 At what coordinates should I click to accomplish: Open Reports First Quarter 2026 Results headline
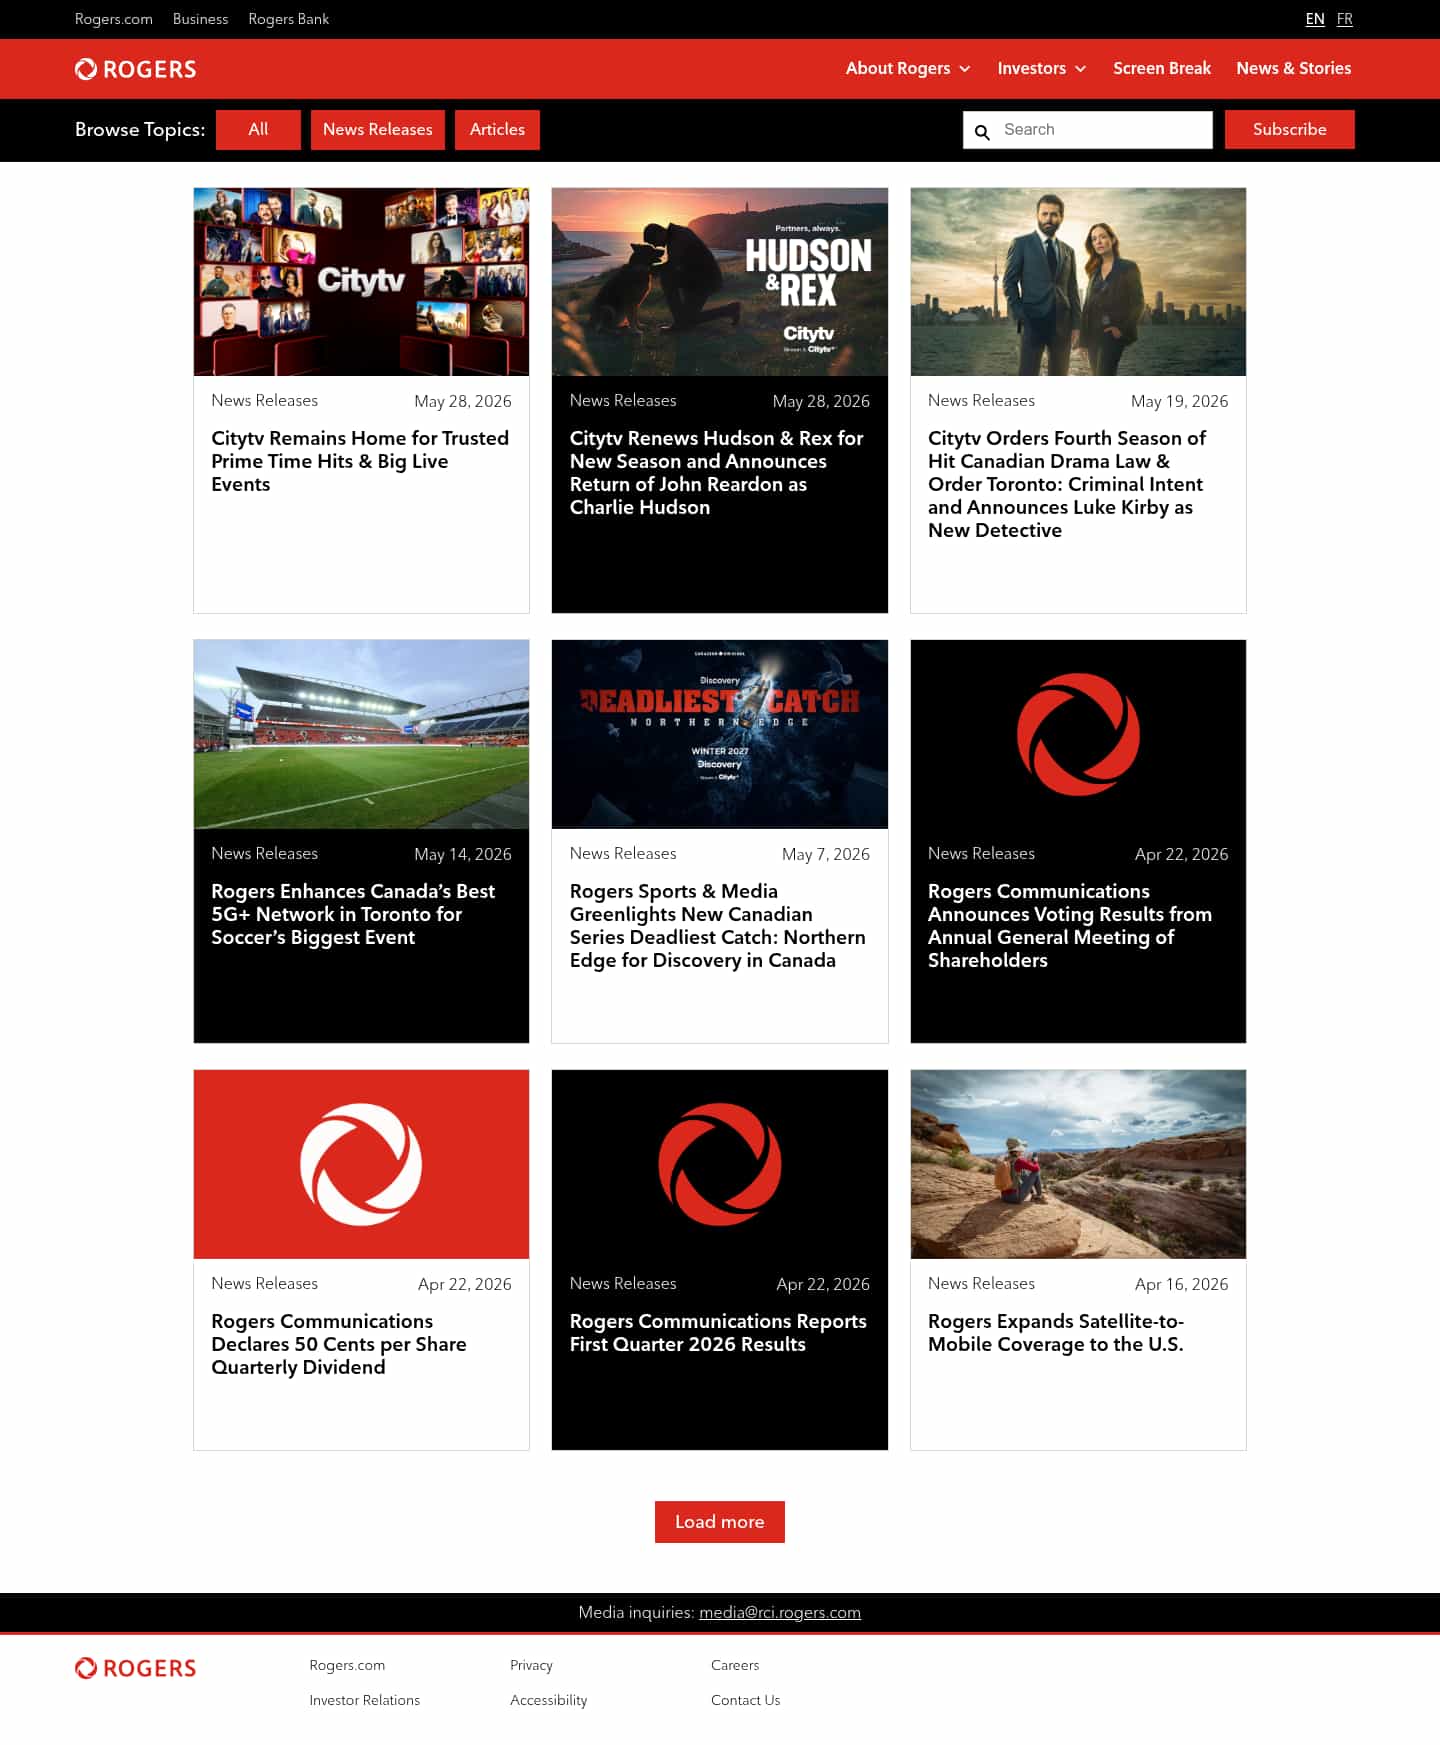[718, 1333]
